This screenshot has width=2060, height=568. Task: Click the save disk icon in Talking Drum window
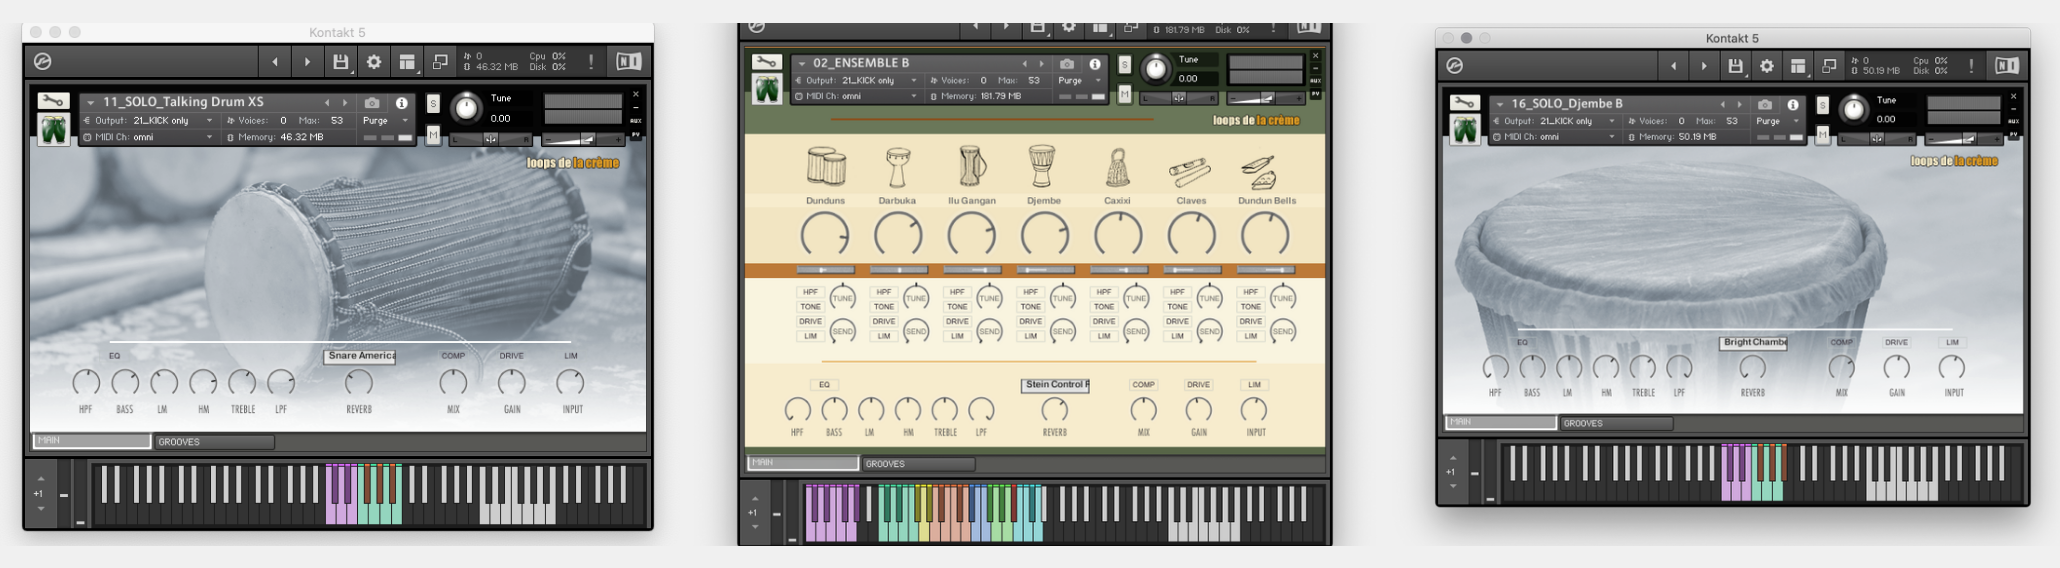pos(340,62)
